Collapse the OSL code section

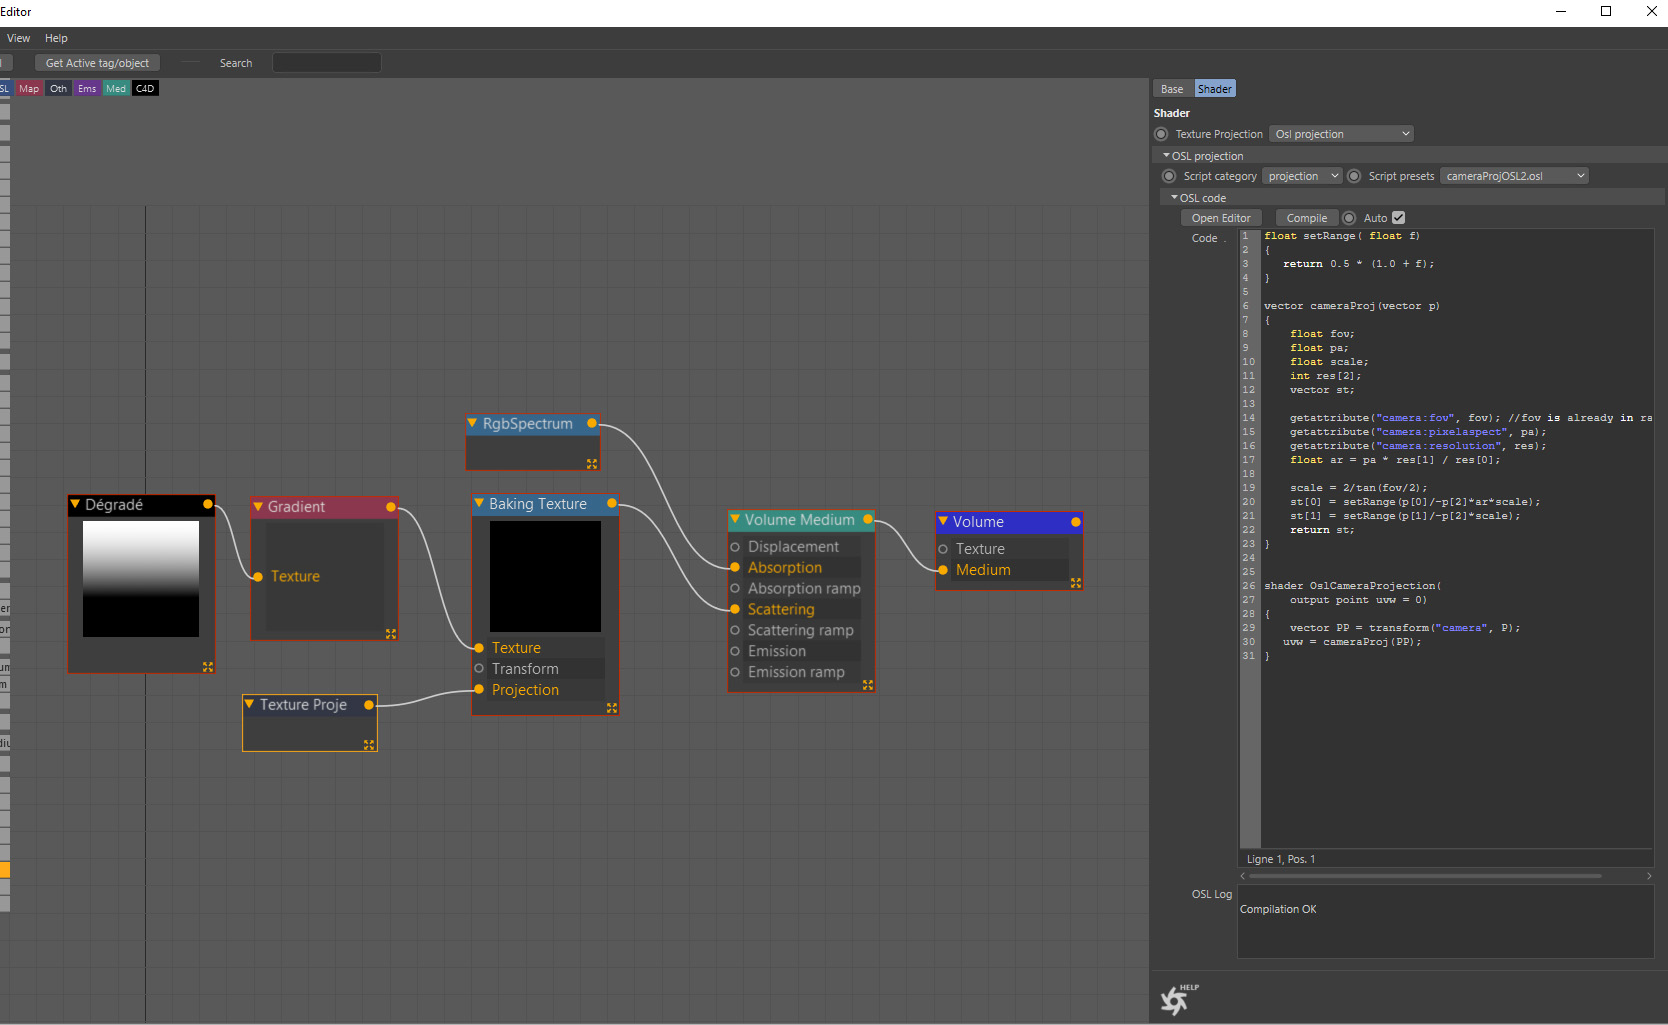(x=1174, y=198)
